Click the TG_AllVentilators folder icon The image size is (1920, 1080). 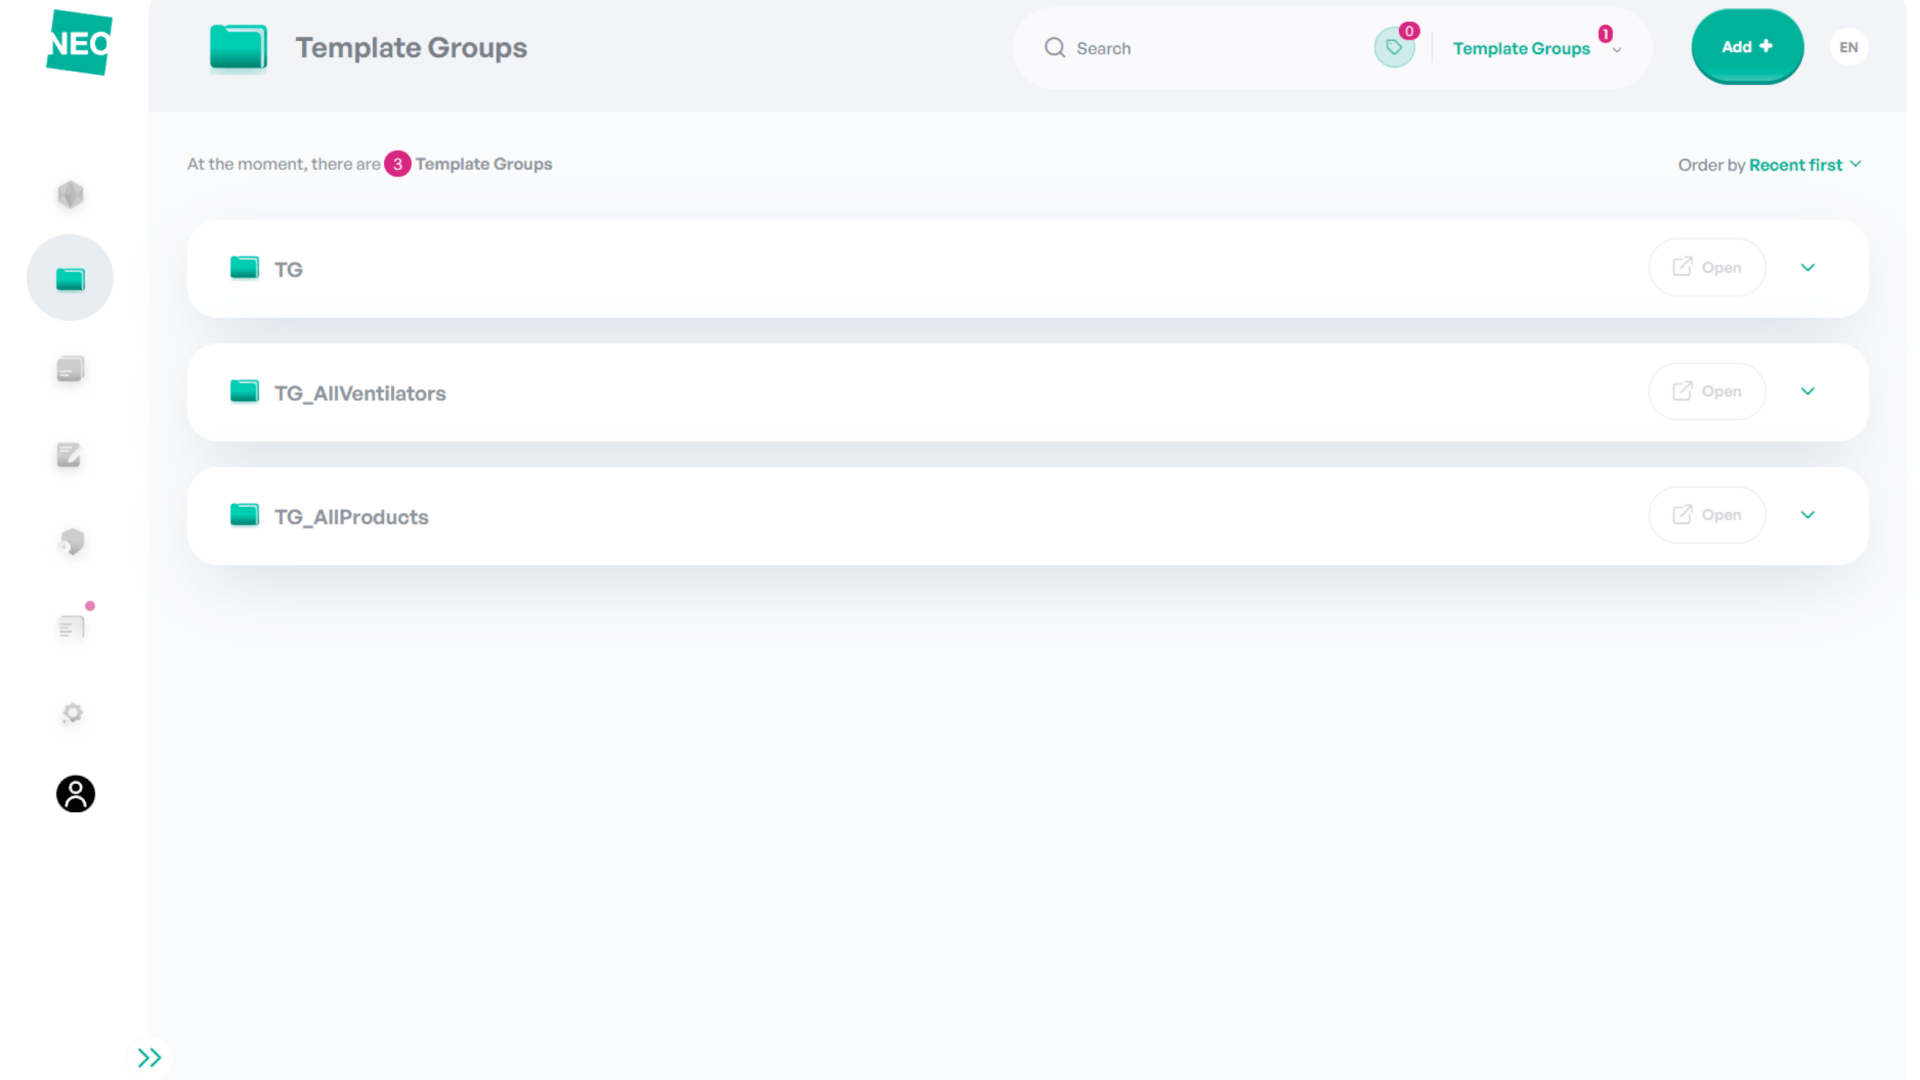click(x=244, y=391)
